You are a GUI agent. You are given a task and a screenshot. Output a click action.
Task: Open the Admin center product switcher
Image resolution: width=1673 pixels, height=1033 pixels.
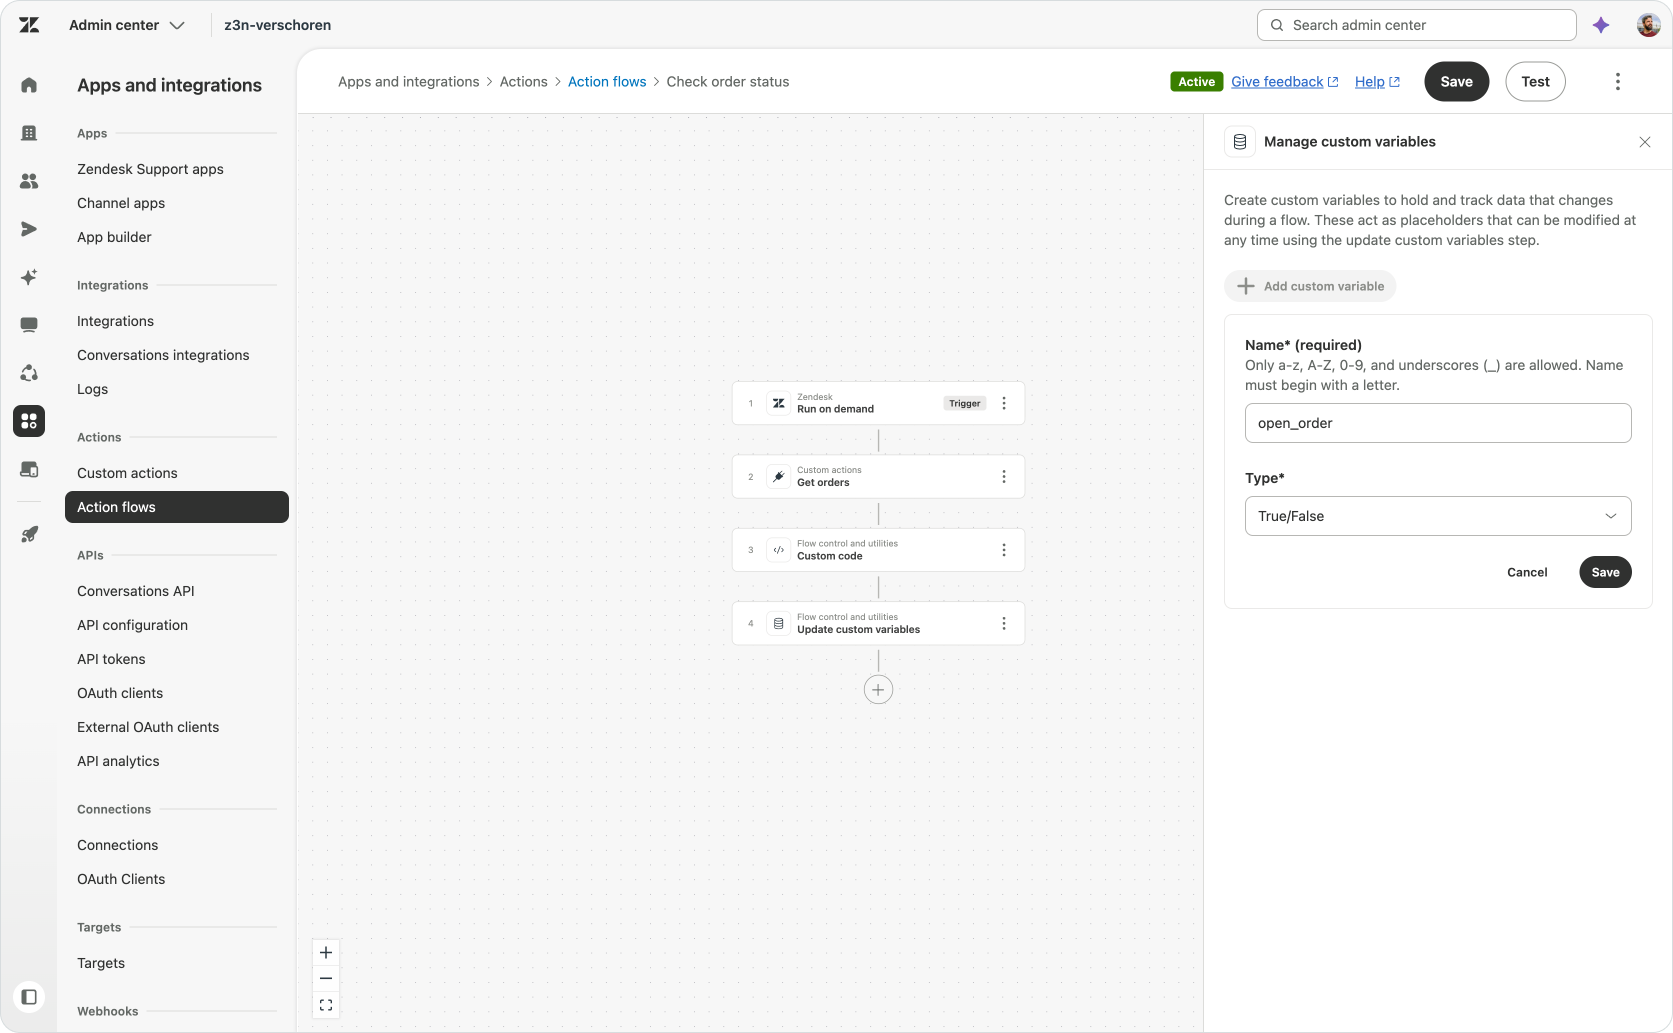pos(127,25)
